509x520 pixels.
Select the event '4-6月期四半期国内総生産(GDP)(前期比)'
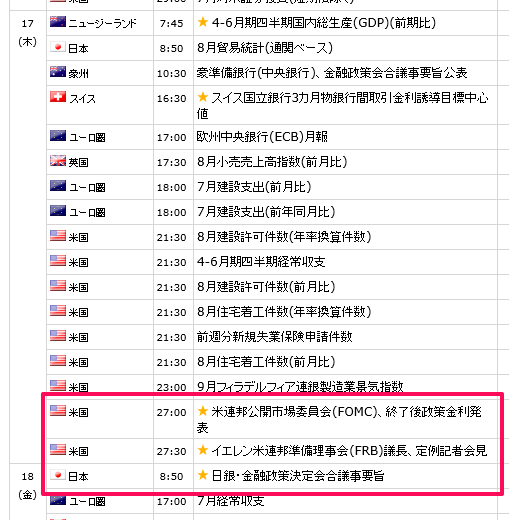coord(324,23)
